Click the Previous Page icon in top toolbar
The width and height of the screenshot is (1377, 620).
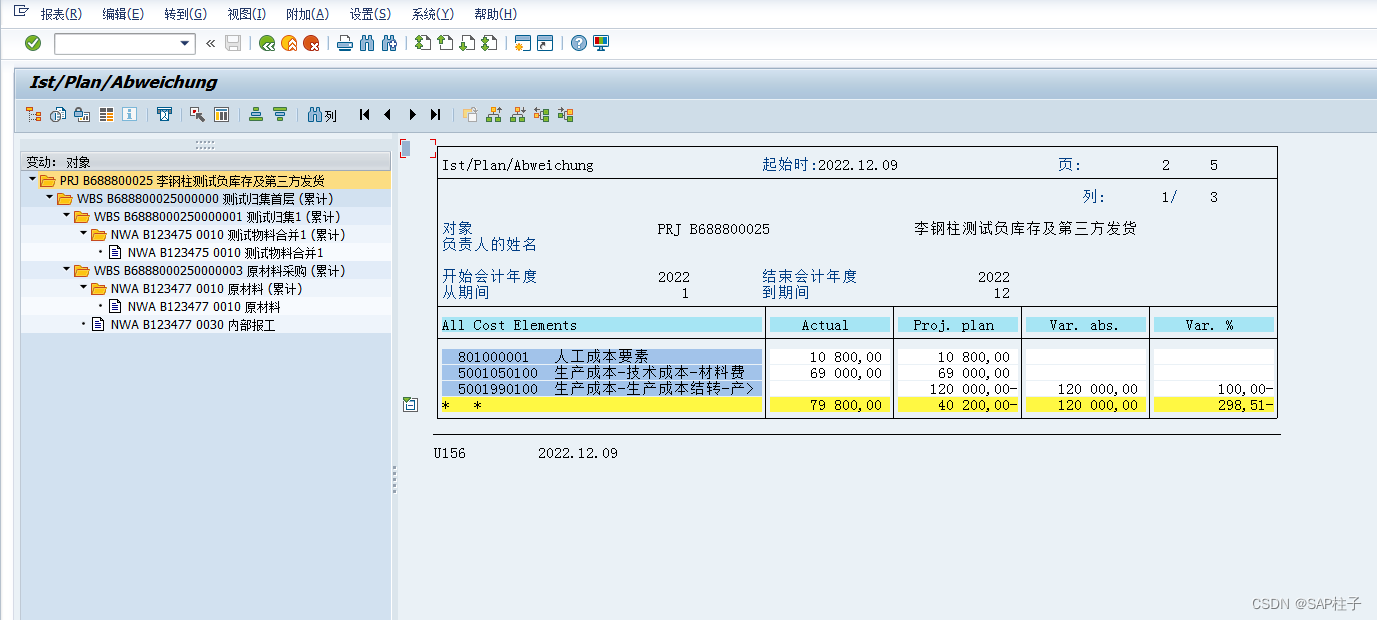click(445, 43)
